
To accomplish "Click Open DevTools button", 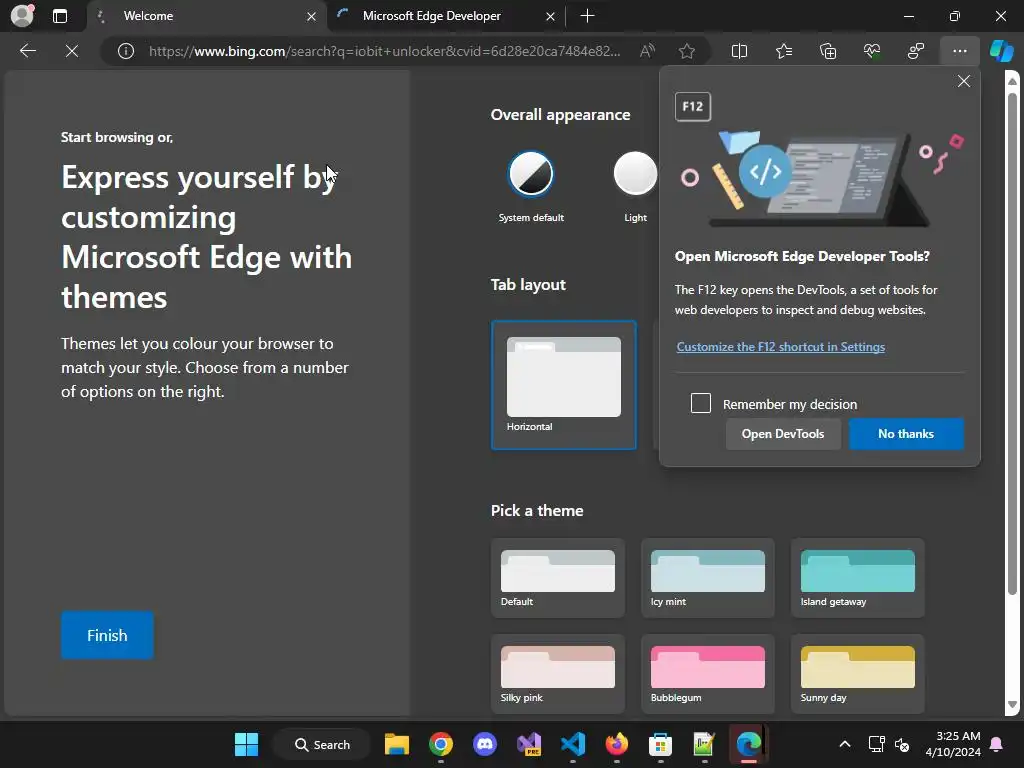I will pos(783,434).
